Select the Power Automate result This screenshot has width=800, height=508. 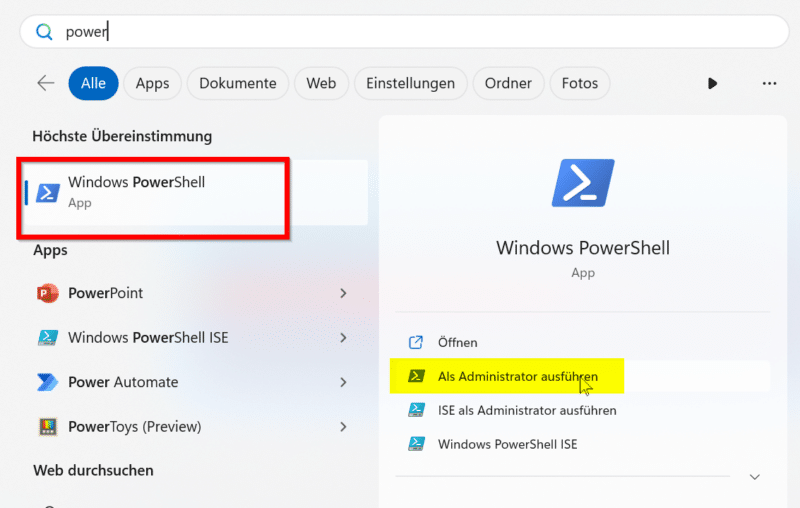[x=123, y=382]
